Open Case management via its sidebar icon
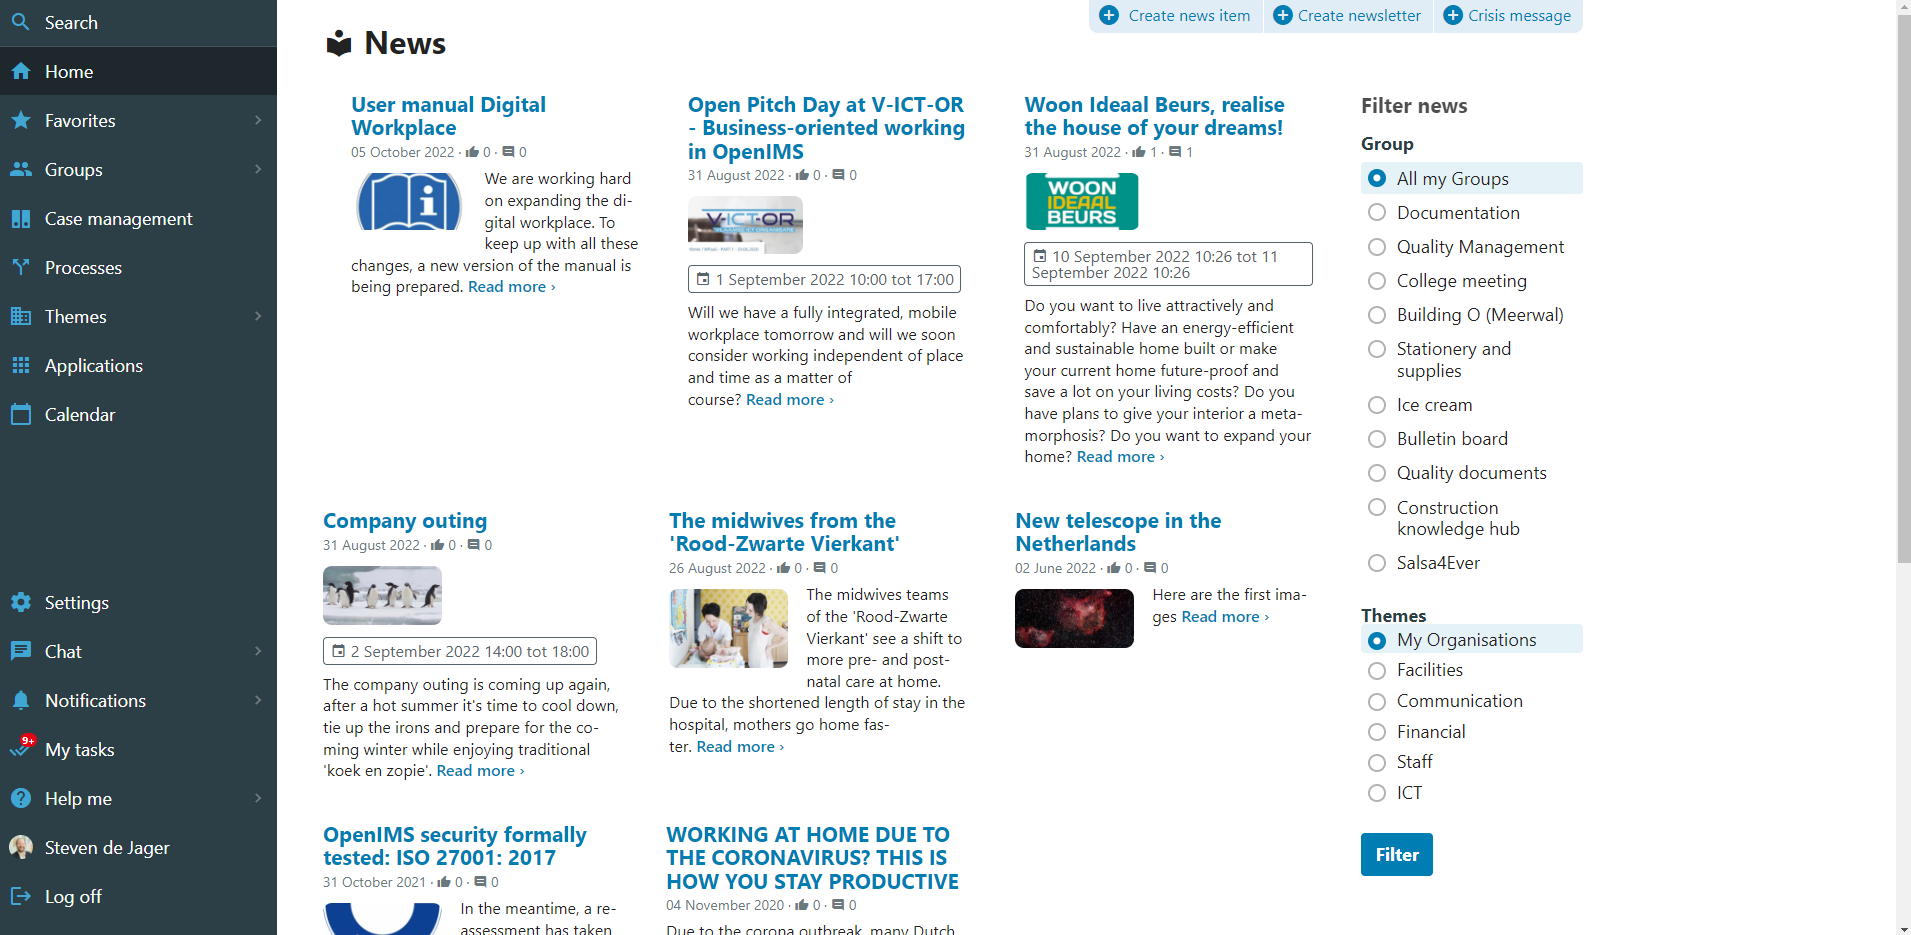This screenshot has width=1911, height=935. [21, 219]
